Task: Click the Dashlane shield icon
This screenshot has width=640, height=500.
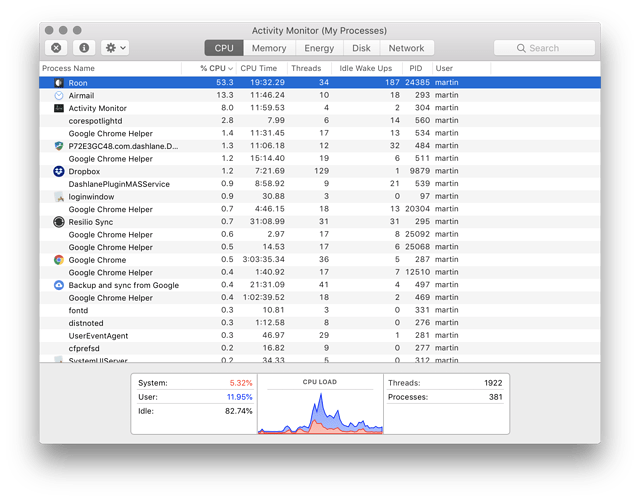Action: click(59, 146)
